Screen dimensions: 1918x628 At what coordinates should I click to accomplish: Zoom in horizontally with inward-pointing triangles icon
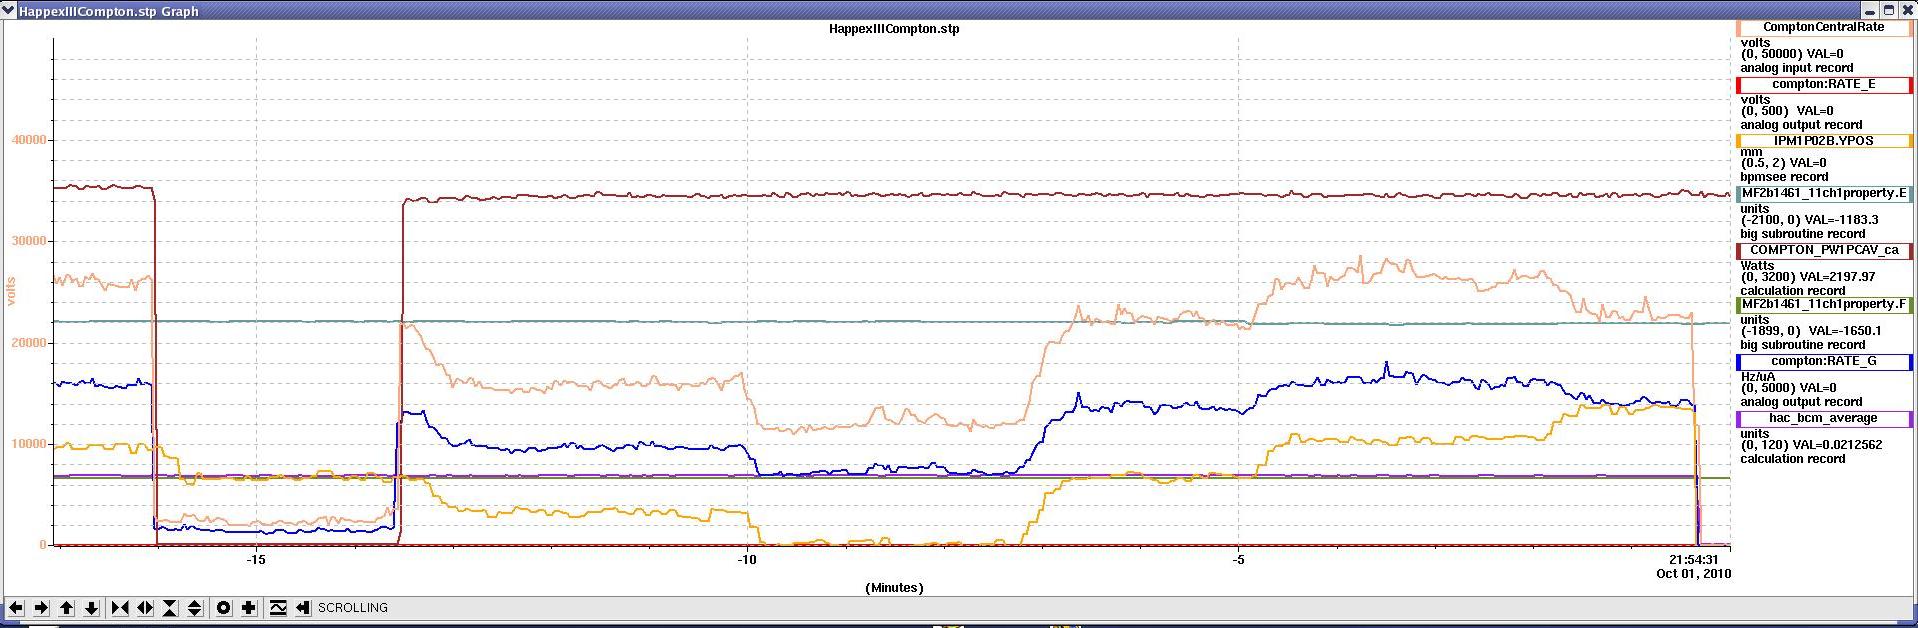point(120,607)
